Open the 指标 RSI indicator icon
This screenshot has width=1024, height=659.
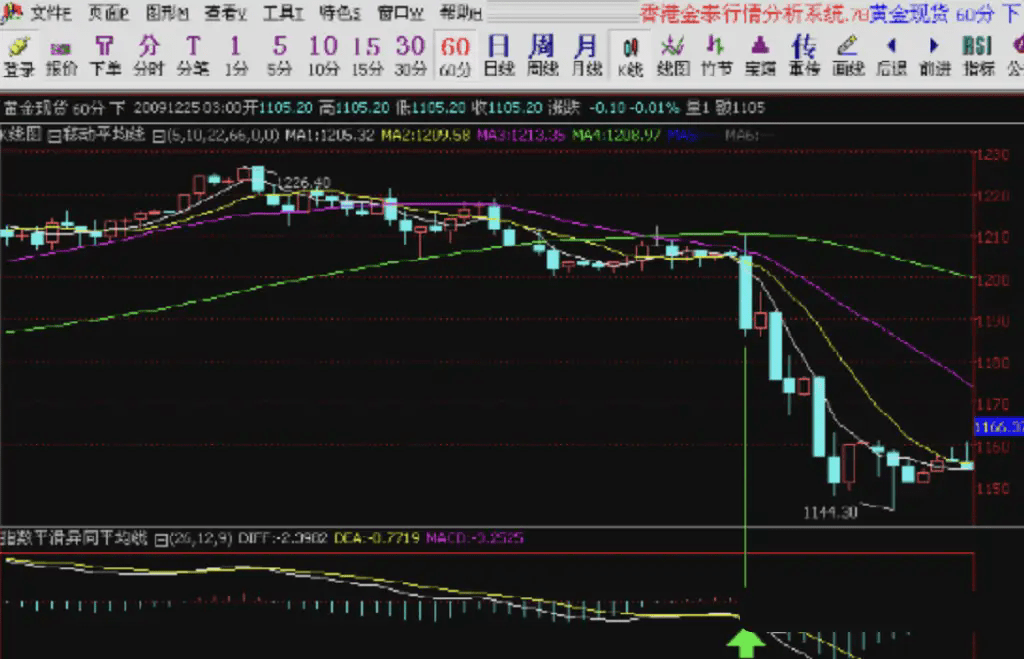point(978,56)
